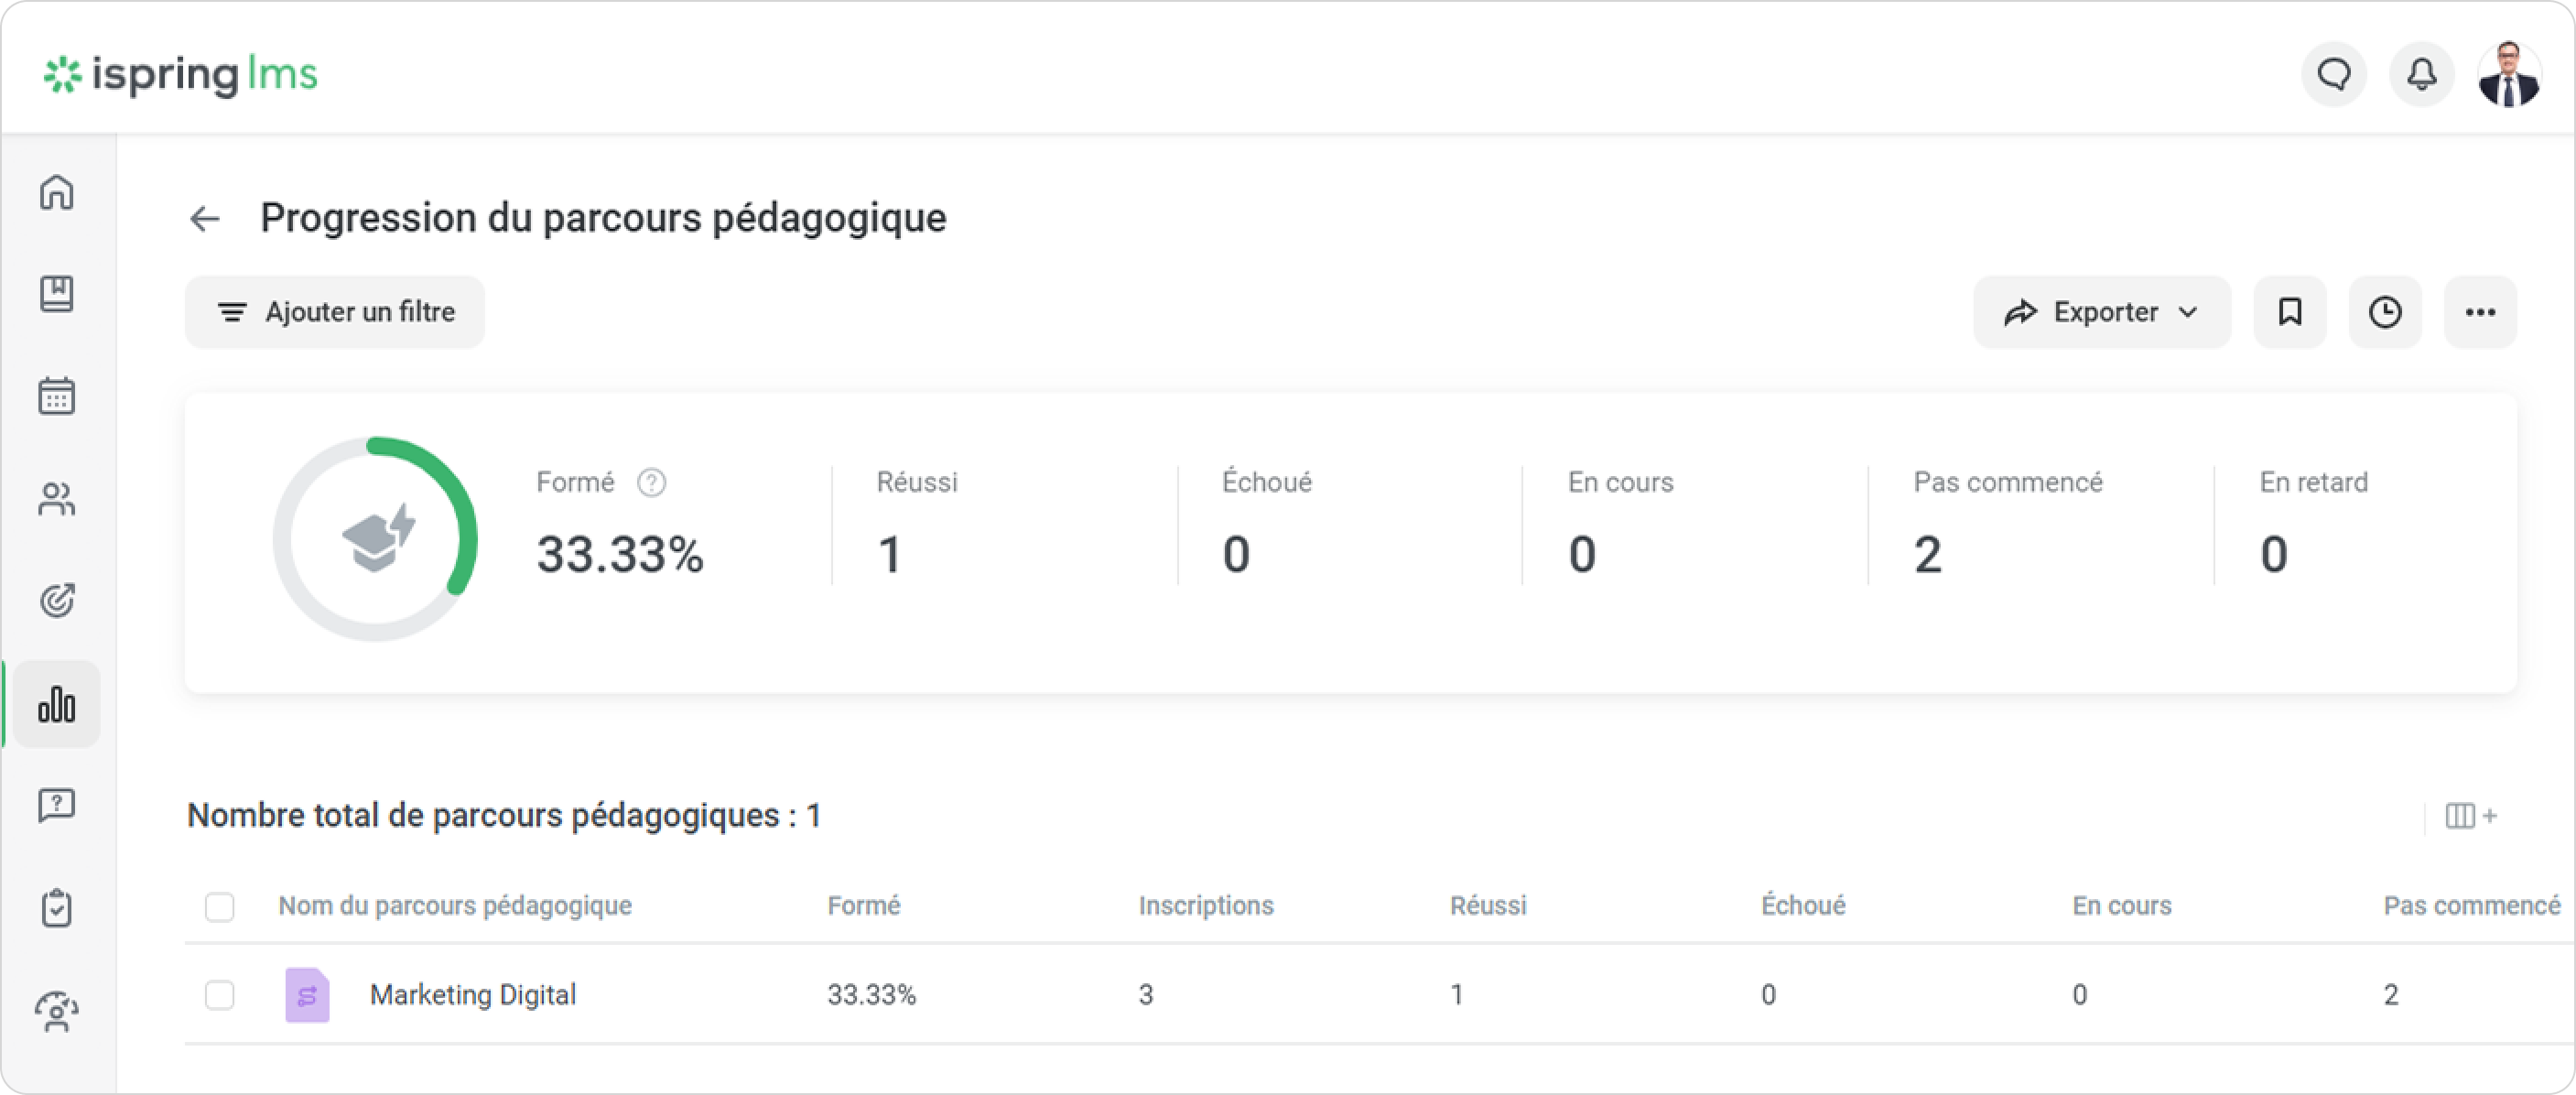
Task: Open the clock schedule icon button
Action: click(x=2385, y=312)
